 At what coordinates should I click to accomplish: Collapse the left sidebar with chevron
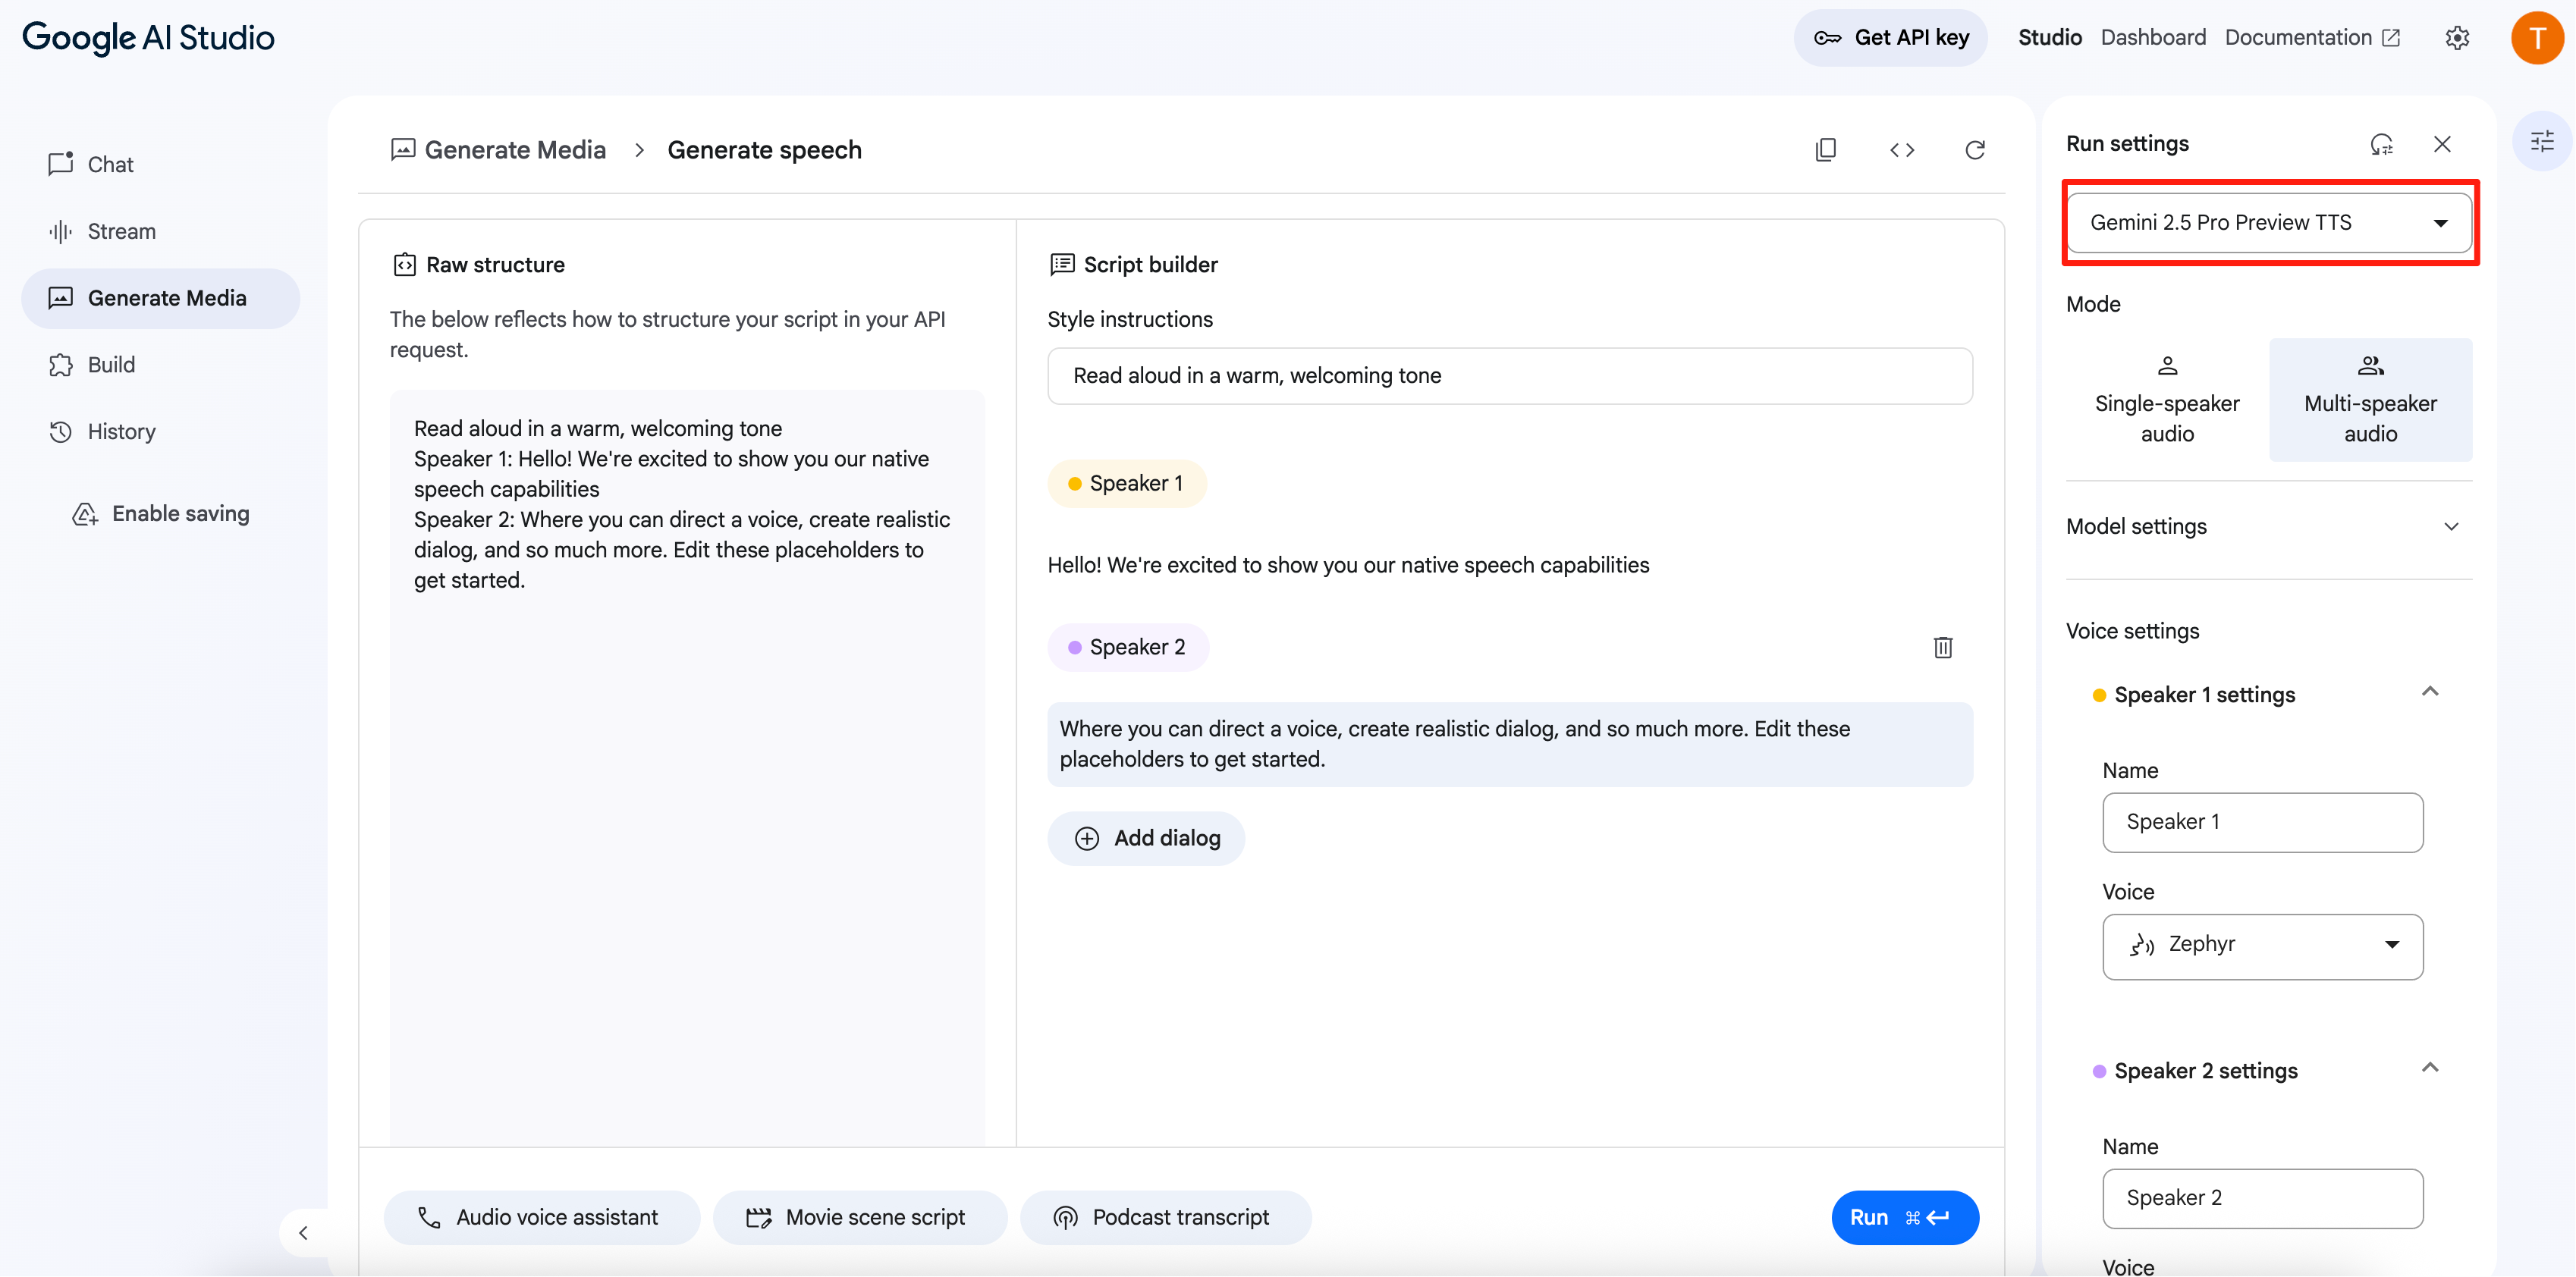pos(303,1232)
